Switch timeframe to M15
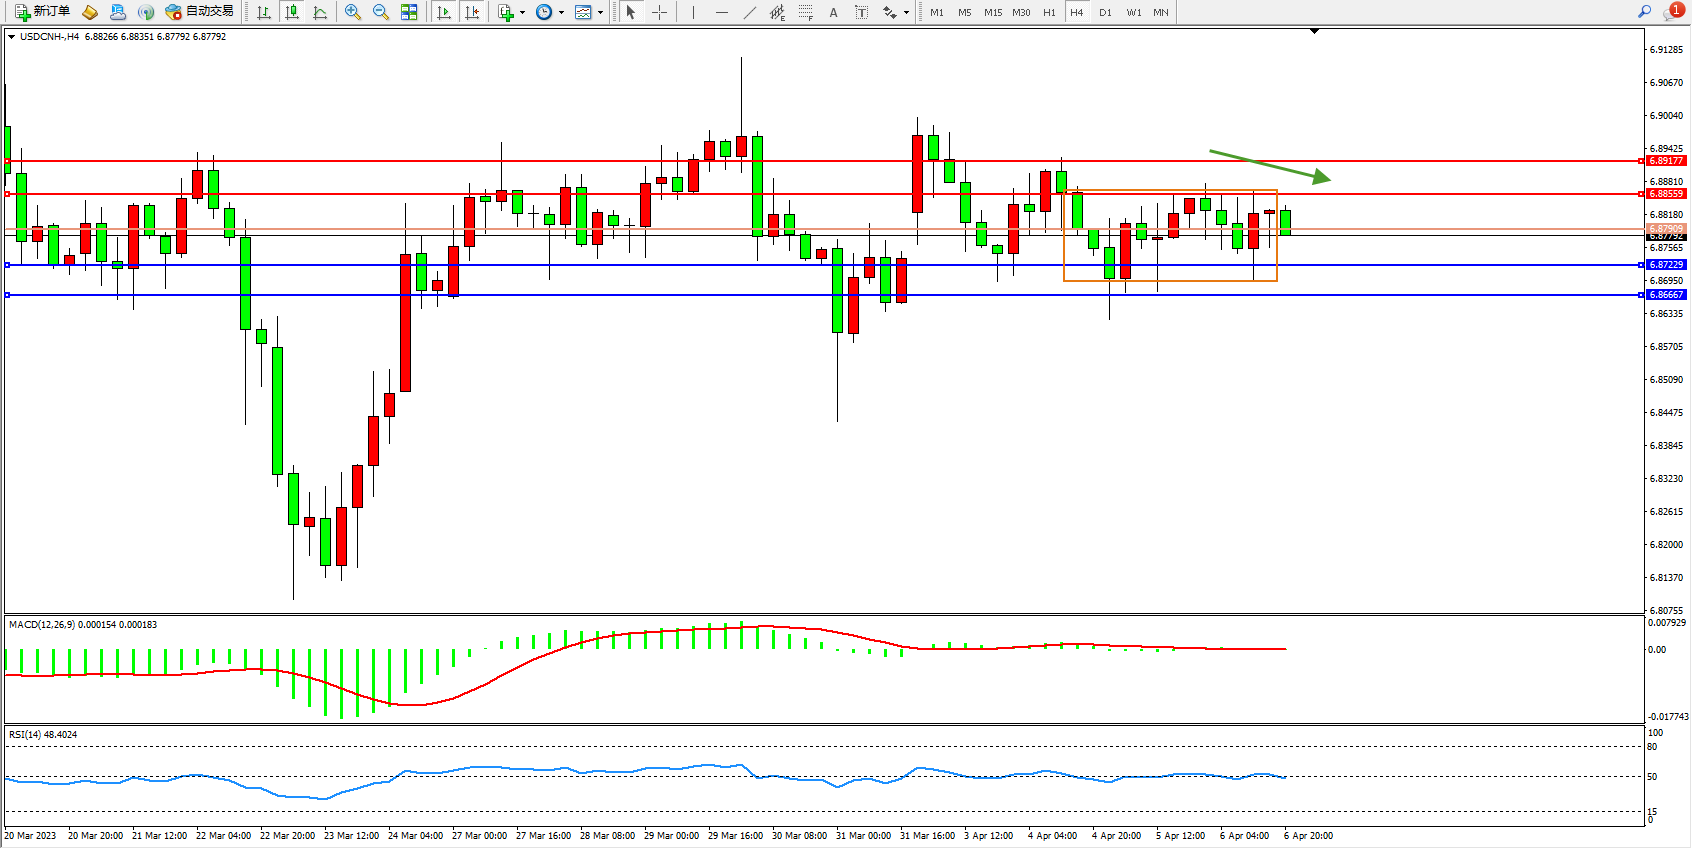 click(x=992, y=12)
